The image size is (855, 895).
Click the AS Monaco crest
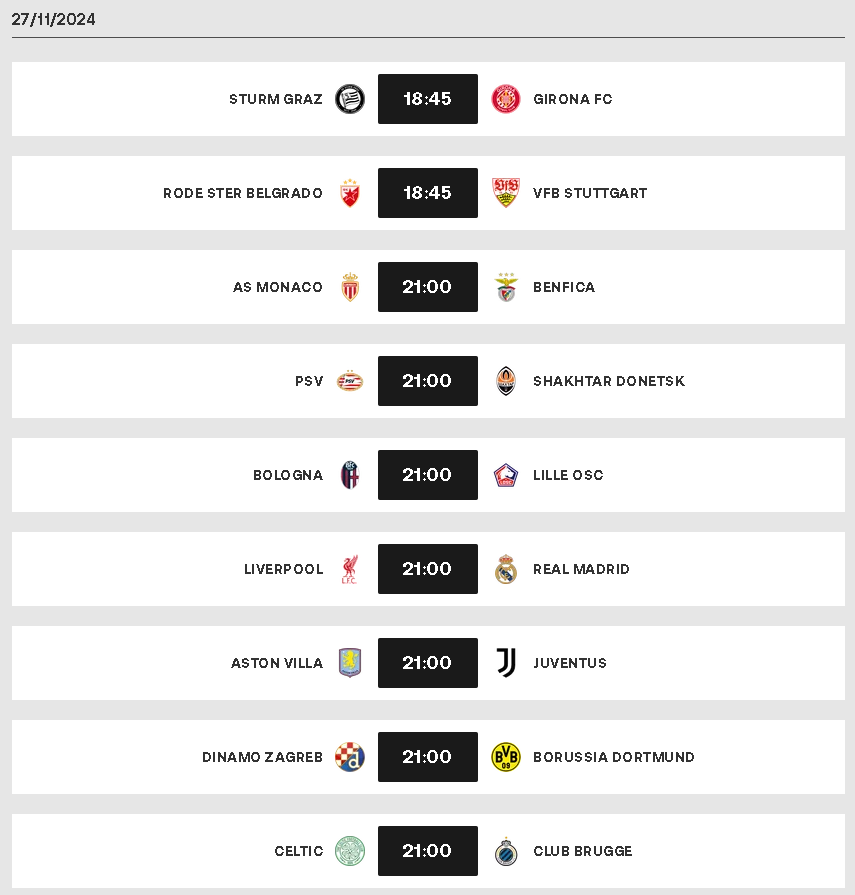point(350,287)
